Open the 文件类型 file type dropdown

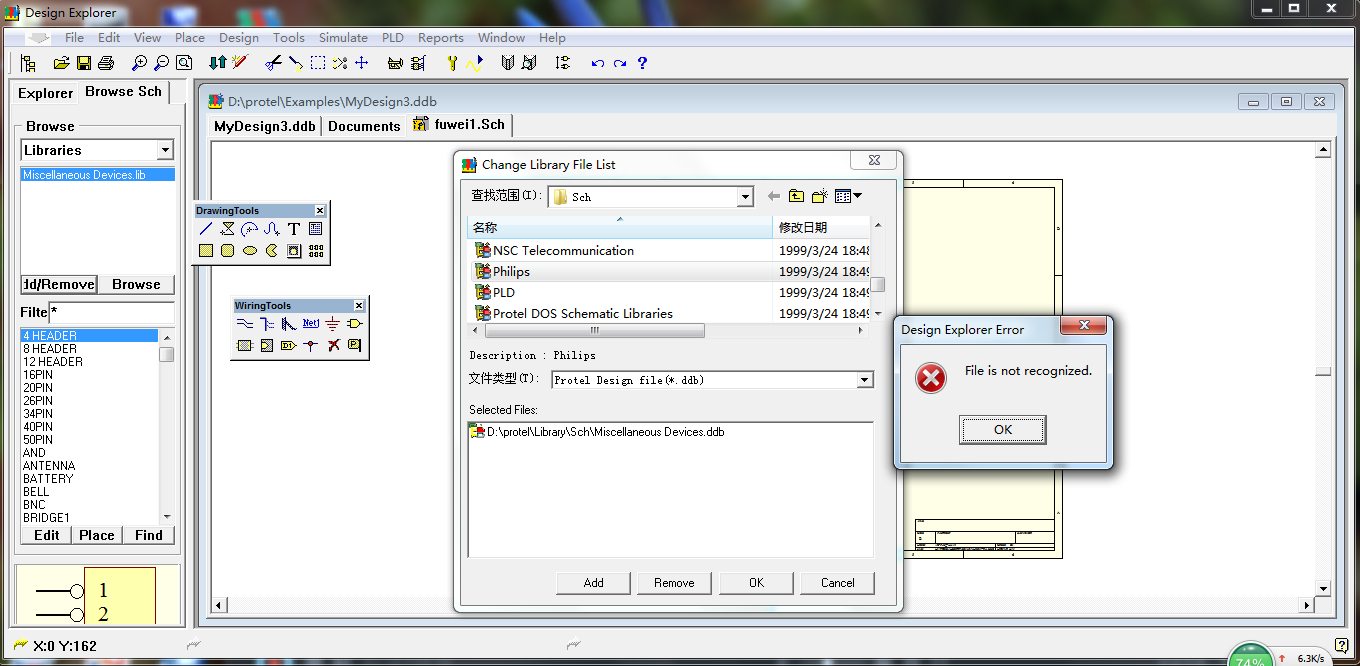(x=865, y=380)
